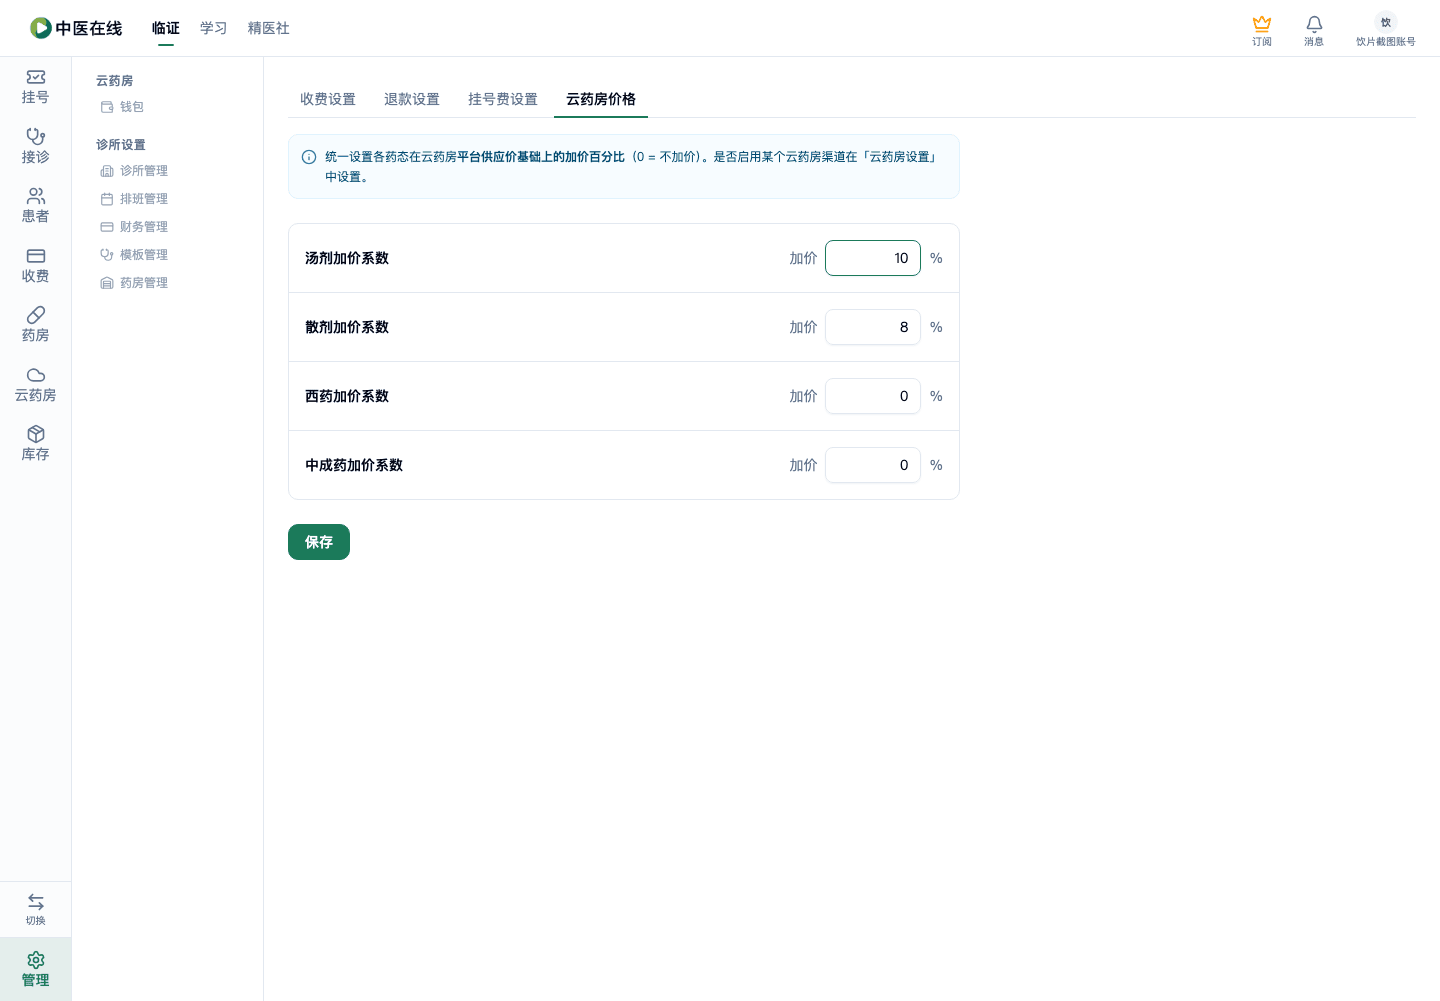The width and height of the screenshot is (1440, 1001).
Task: Focus the 西药加价系数 percentage field
Action: pyautogui.click(x=873, y=396)
